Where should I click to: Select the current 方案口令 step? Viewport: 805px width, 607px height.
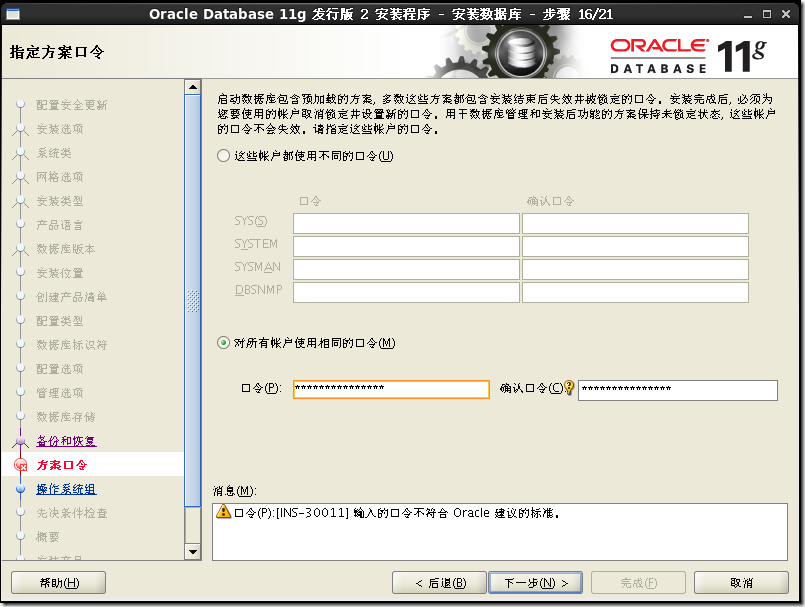(62, 465)
